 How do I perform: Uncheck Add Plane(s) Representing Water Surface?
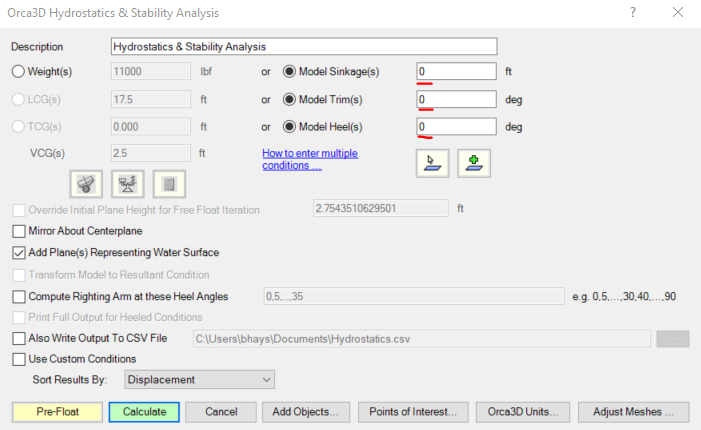click(19, 253)
